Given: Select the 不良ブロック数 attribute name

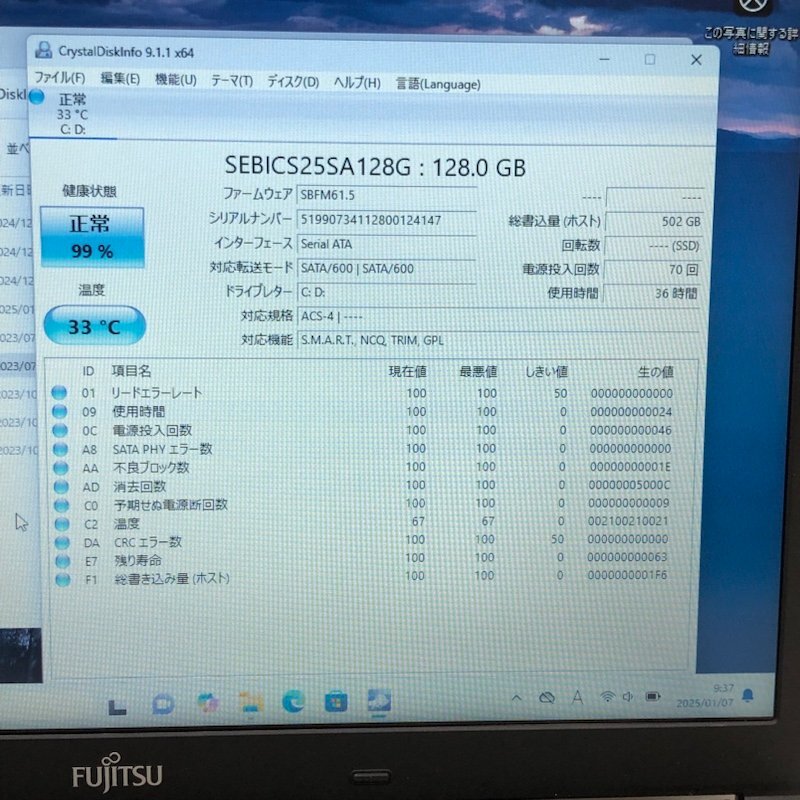Looking at the screenshot, I should coord(151,467).
